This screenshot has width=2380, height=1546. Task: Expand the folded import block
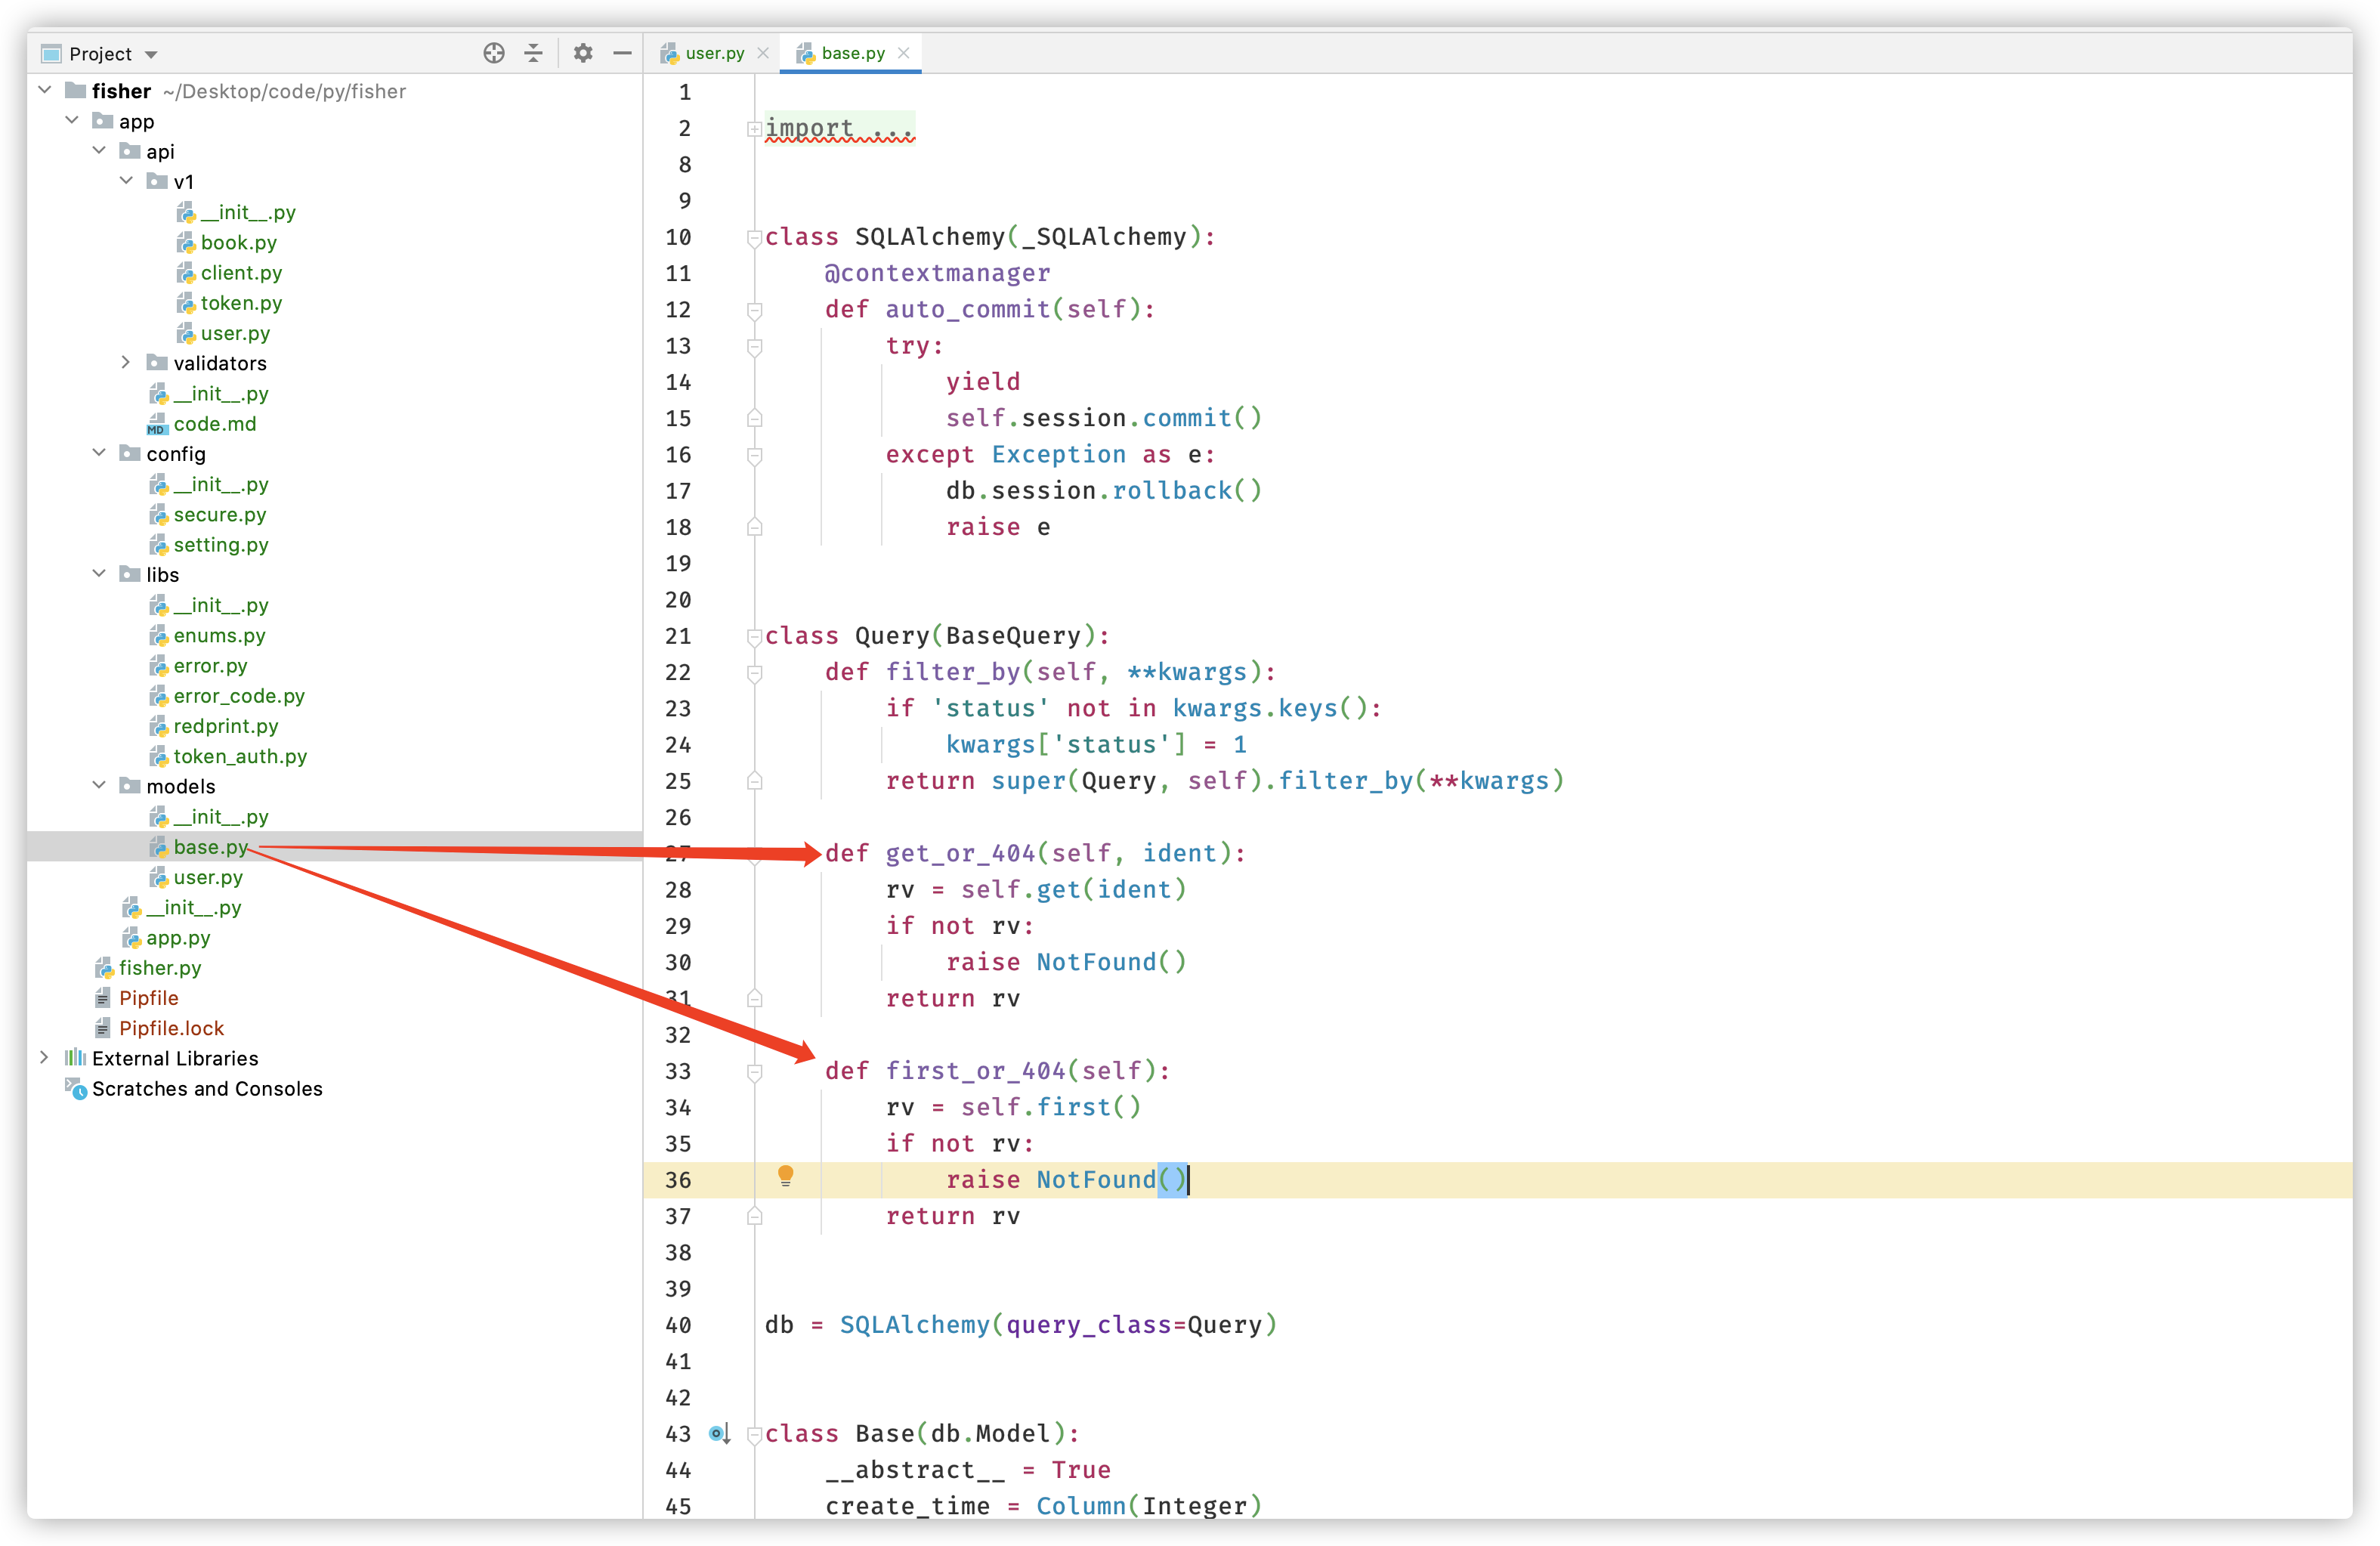click(x=755, y=129)
